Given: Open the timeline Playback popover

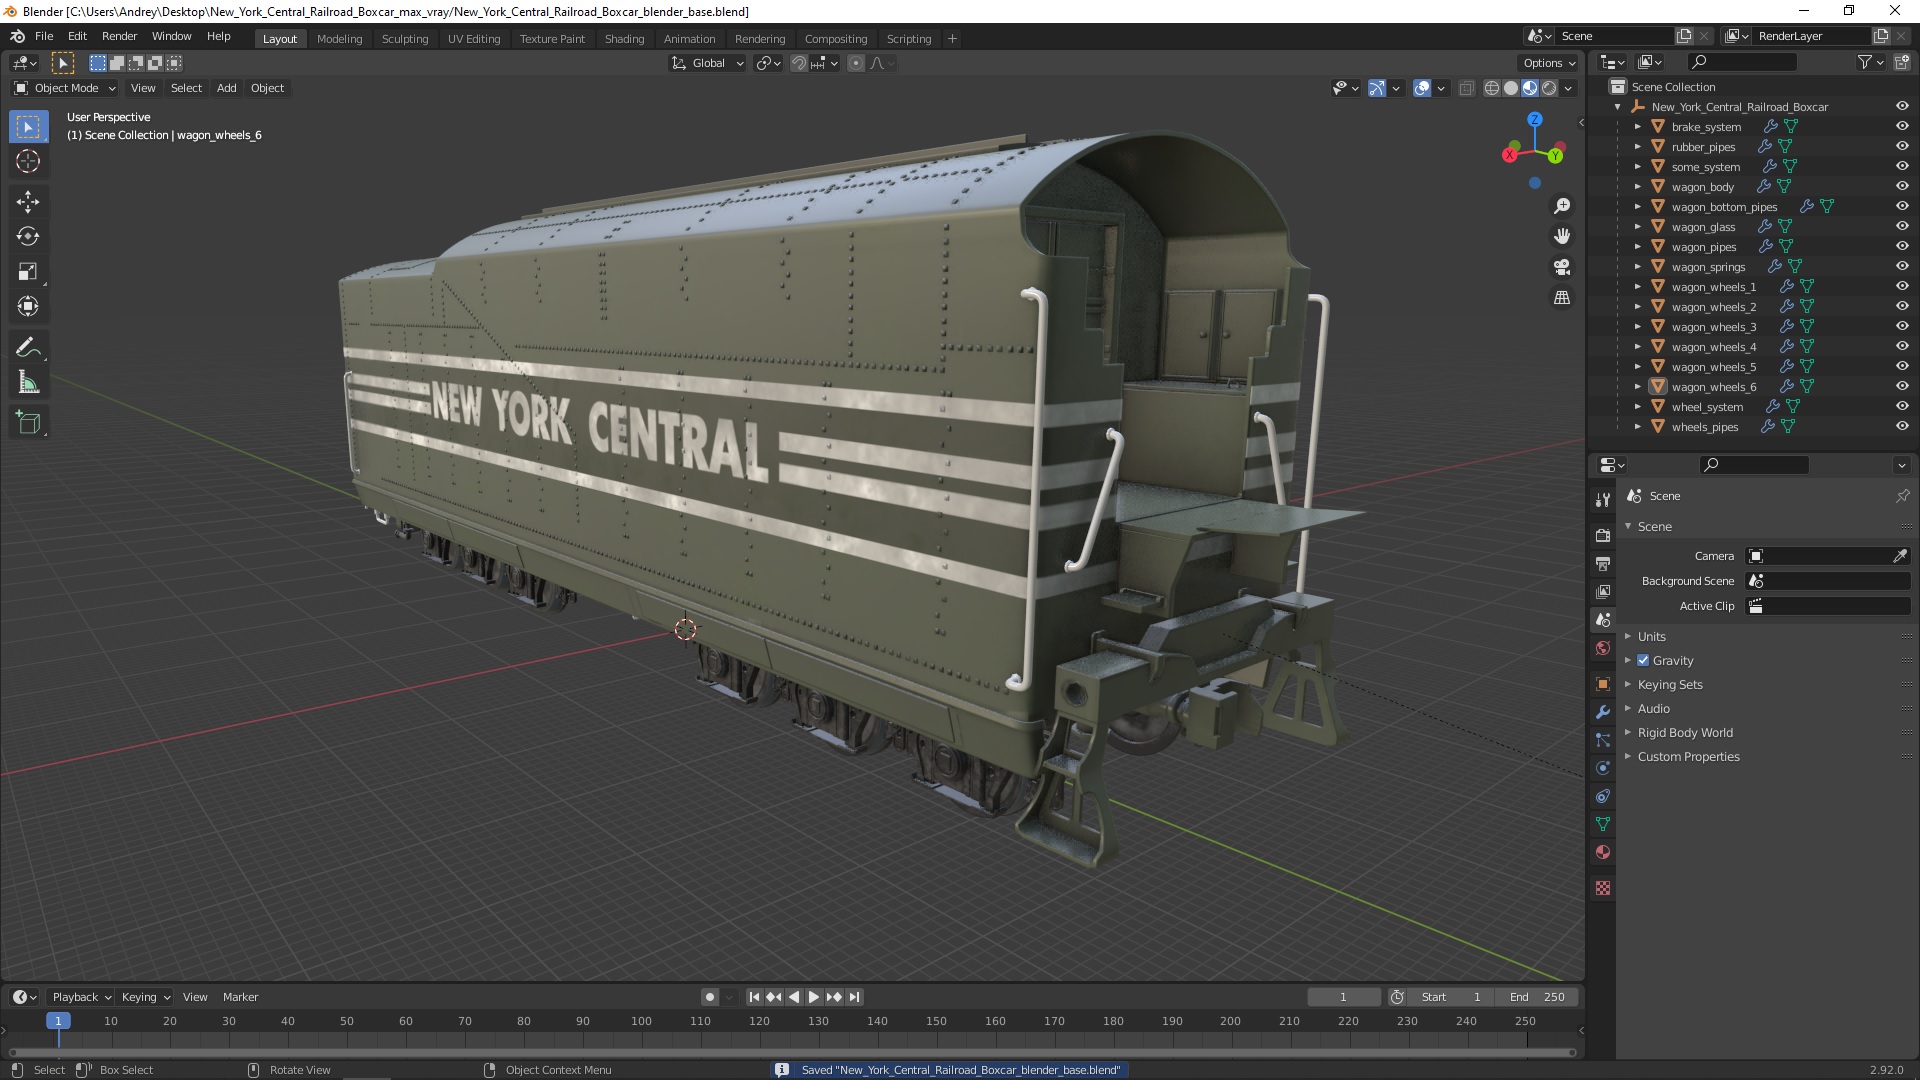Looking at the screenshot, I should point(81,997).
